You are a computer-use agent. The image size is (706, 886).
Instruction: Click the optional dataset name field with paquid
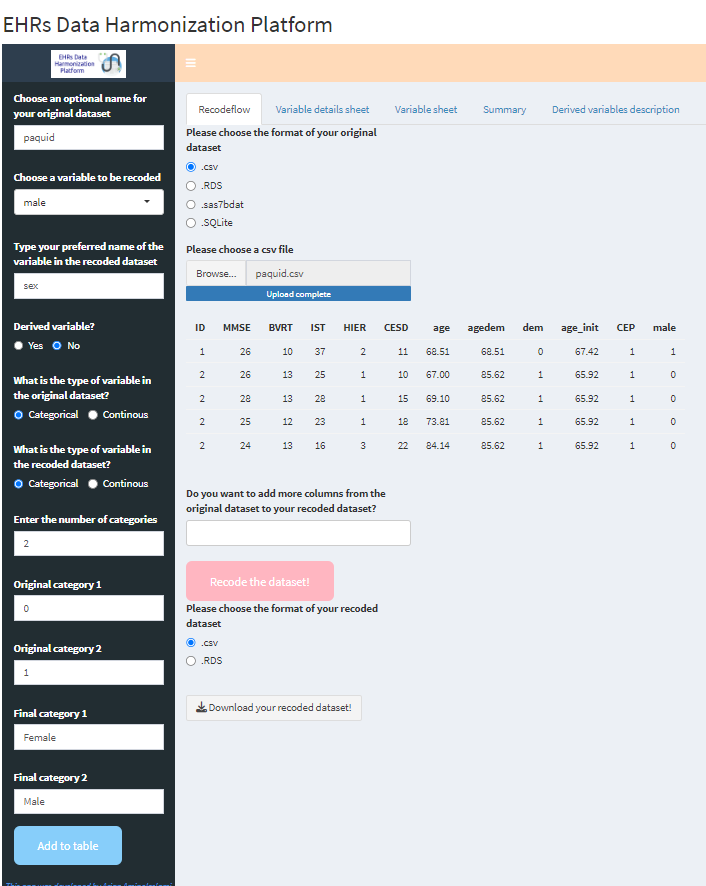(x=89, y=137)
